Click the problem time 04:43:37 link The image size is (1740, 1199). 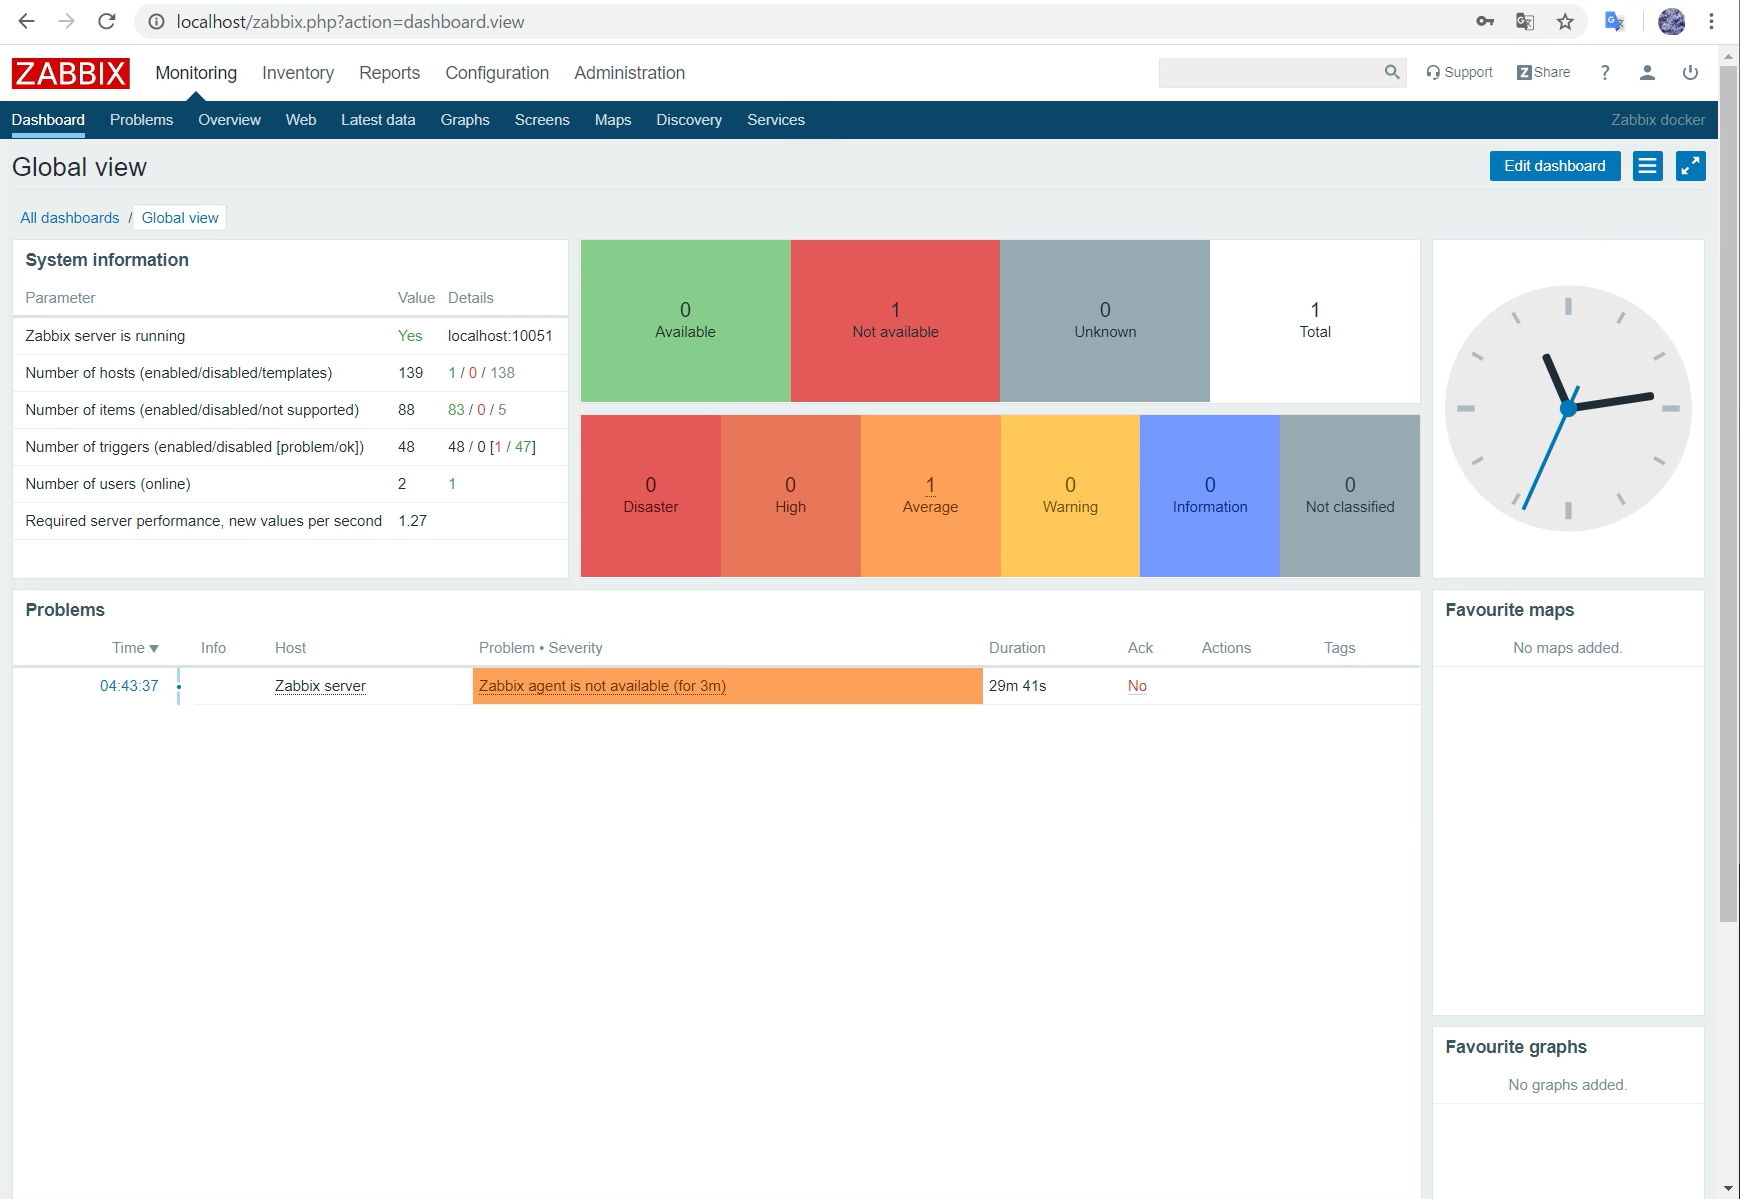pyautogui.click(x=129, y=686)
